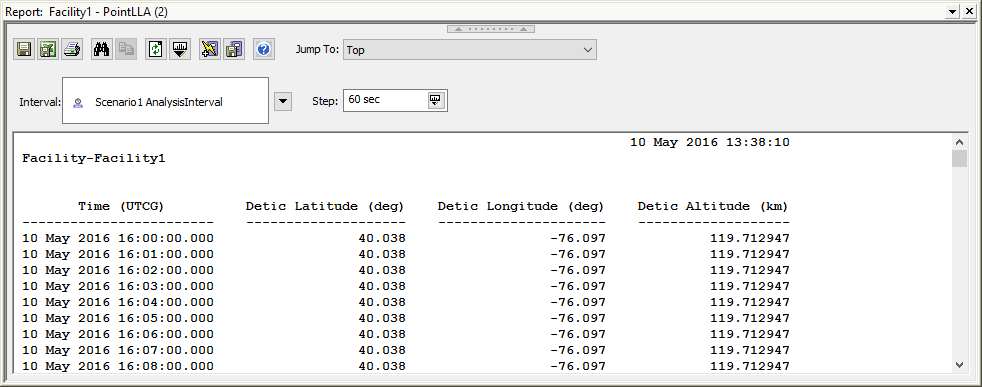Click the report scrollbar down arrow
Image resolution: width=982 pixels, height=387 pixels.
coord(959,364)
